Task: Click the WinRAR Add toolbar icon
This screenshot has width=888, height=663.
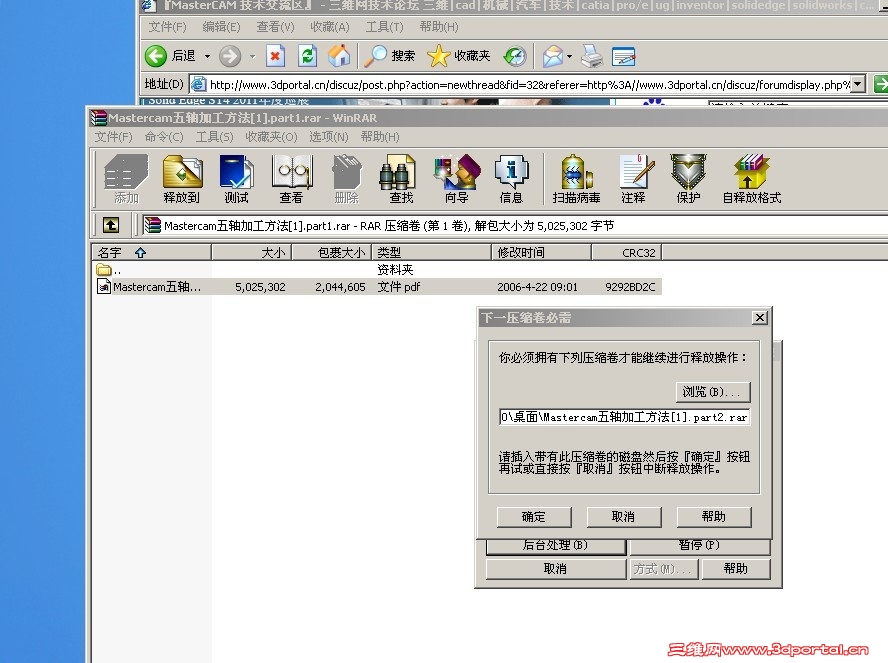Action: point(126,179)
